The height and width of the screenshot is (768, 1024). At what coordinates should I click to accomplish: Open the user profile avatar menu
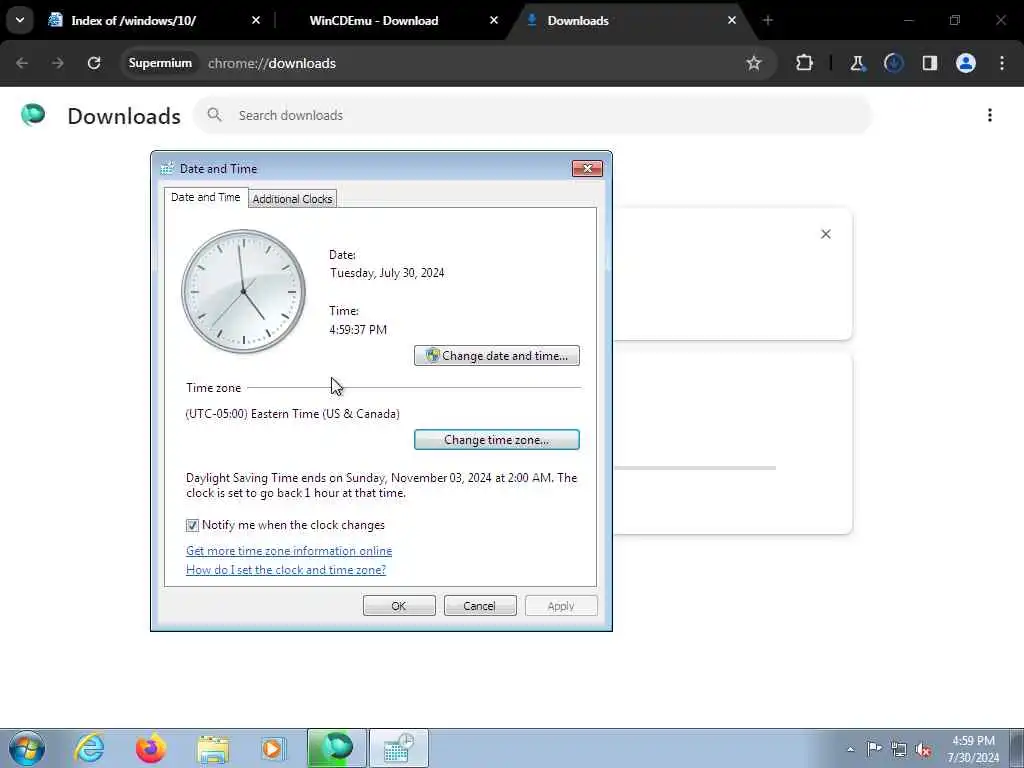tap(965, 63)
